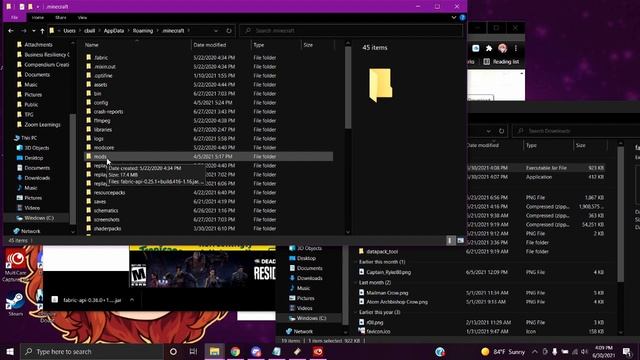The image size is (640, 360).
Task: Open the View ribbon tab
Action: tap(82, 18)
